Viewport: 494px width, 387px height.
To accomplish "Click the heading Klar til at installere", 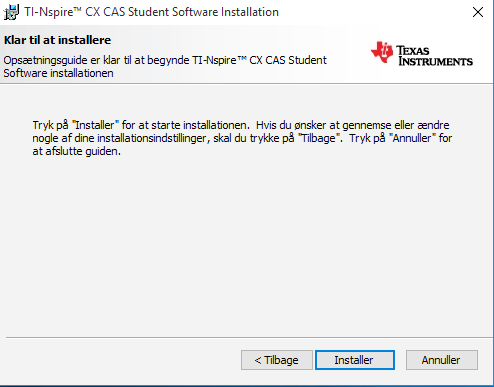I will click(x=57, y=40).
